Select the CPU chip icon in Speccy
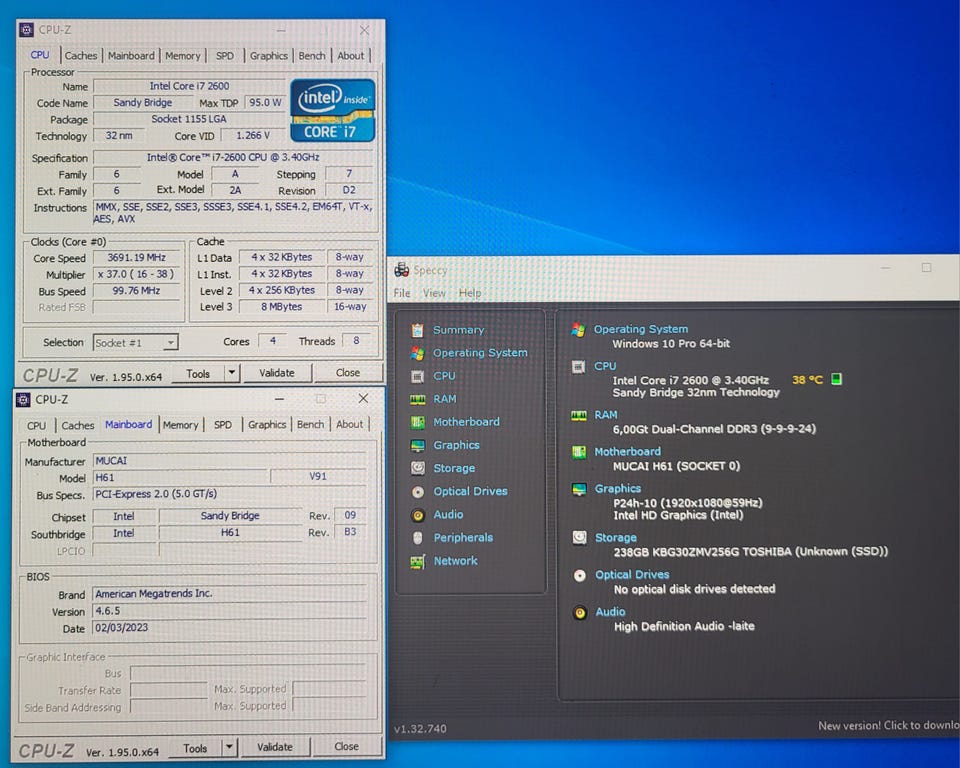The image size is (960, 768). point(417,376)
